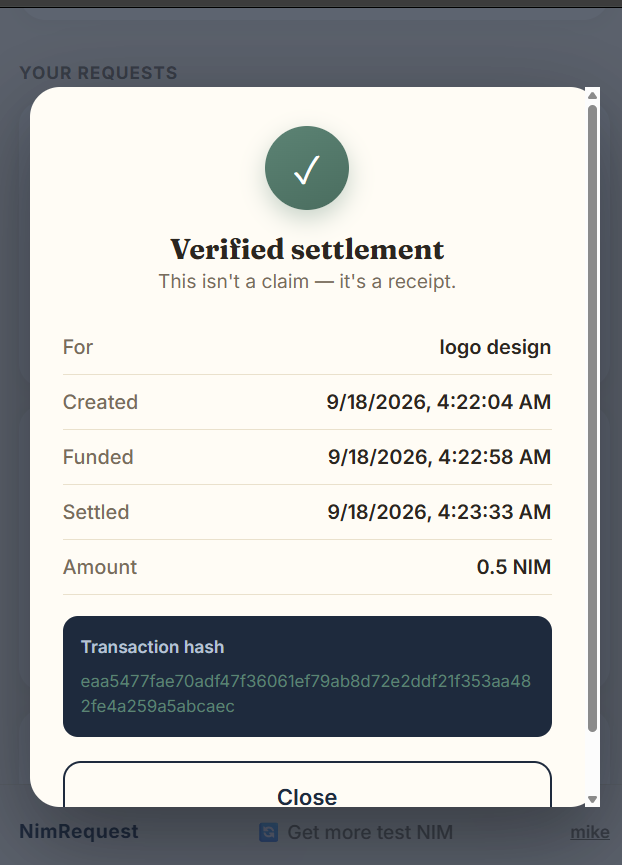The image size is (622, 865).
Task: Click the For row label
Action: point(78,347)
